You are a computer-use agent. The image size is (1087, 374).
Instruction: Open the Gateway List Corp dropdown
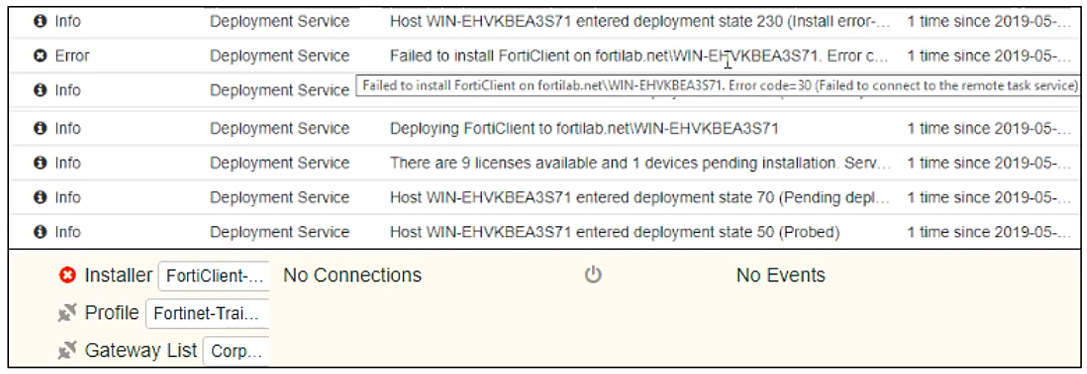[x=236, y=352]
